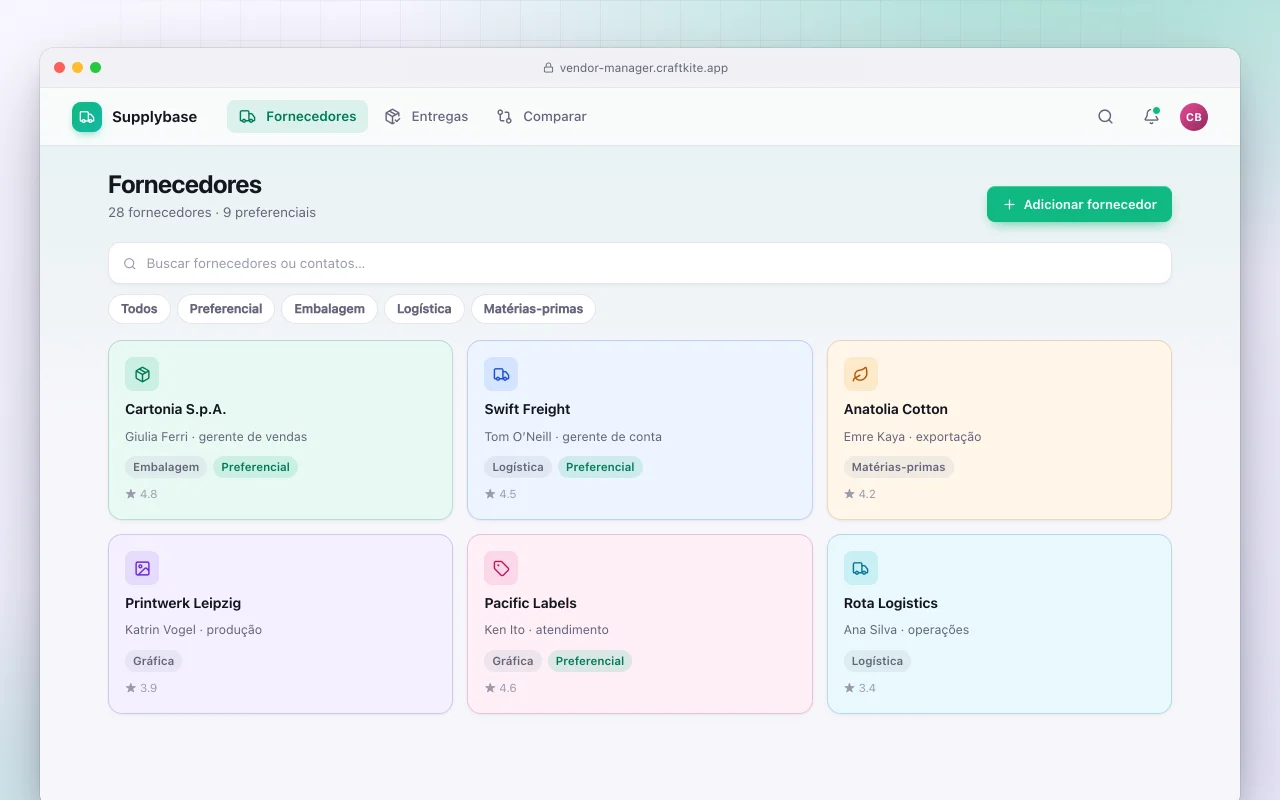Click the box icon on the Cartonia S.p.A. card
Screen dimensions: 1280x800
pyautogui.click(x=142, y=374)
